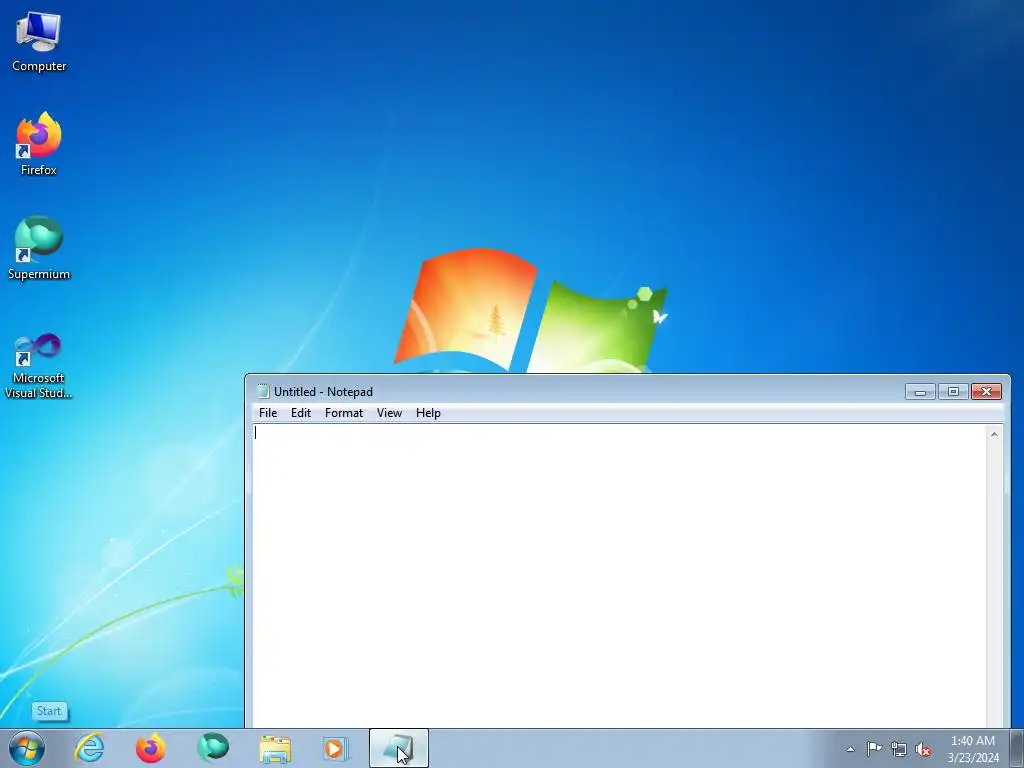Maximize the Notepad window
Viewport: 1024px width, 768px height.
tap(953, 392)
